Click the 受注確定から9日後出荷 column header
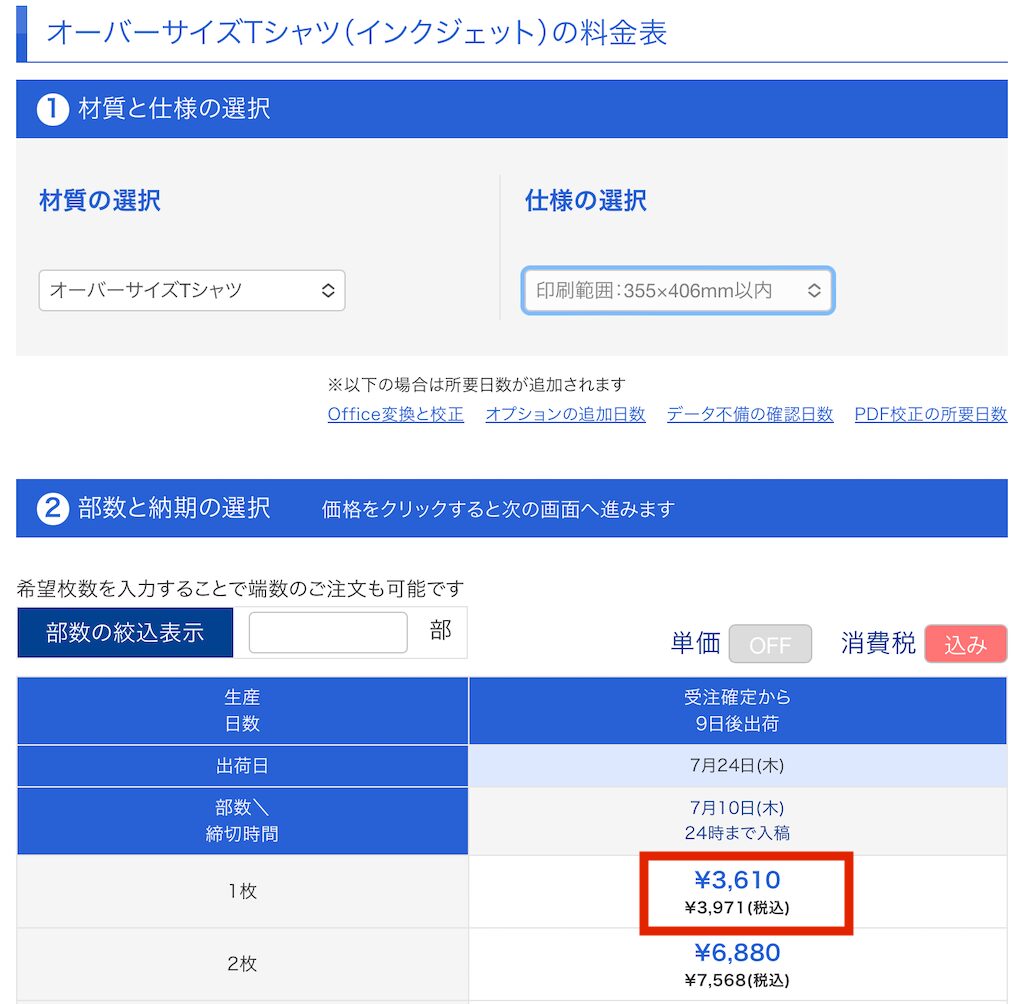This screenshot has height=1004, width=1024. click(737, 711)
